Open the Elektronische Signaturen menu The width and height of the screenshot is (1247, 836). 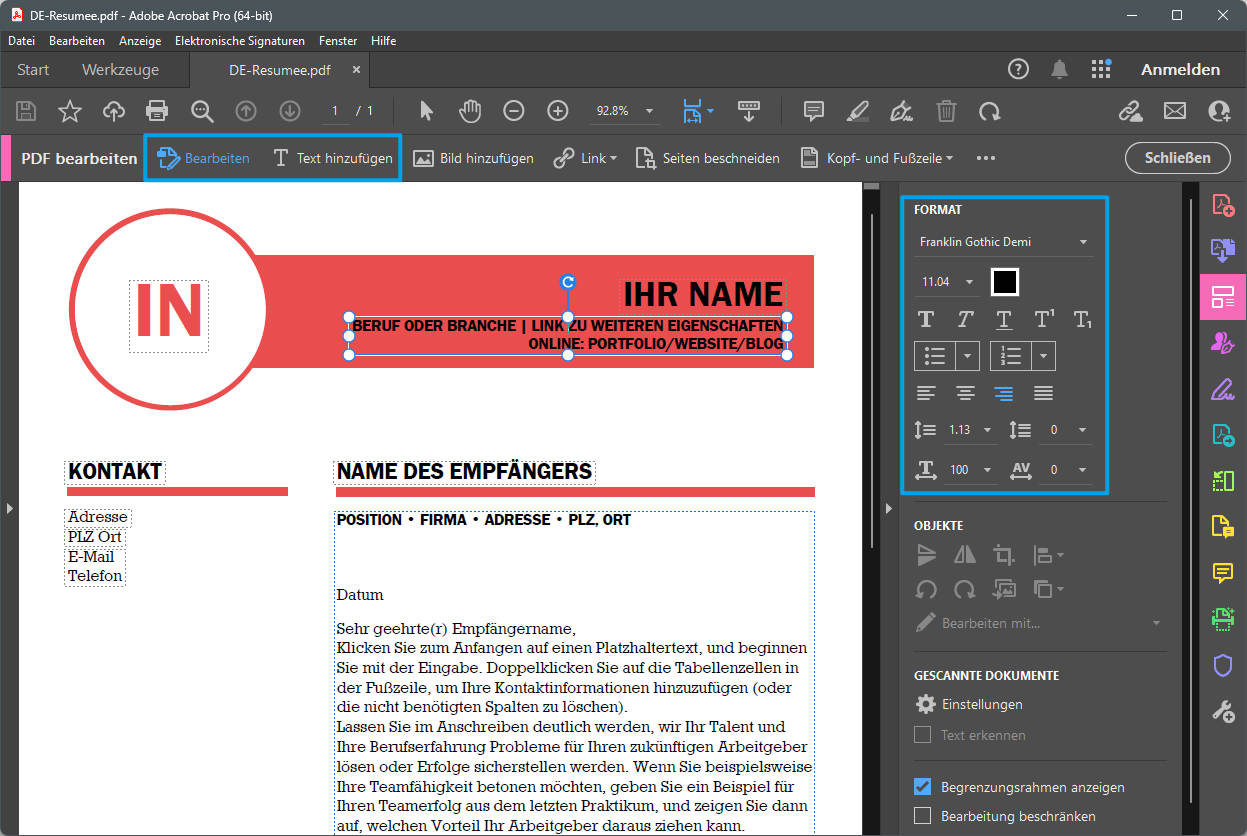239,41
